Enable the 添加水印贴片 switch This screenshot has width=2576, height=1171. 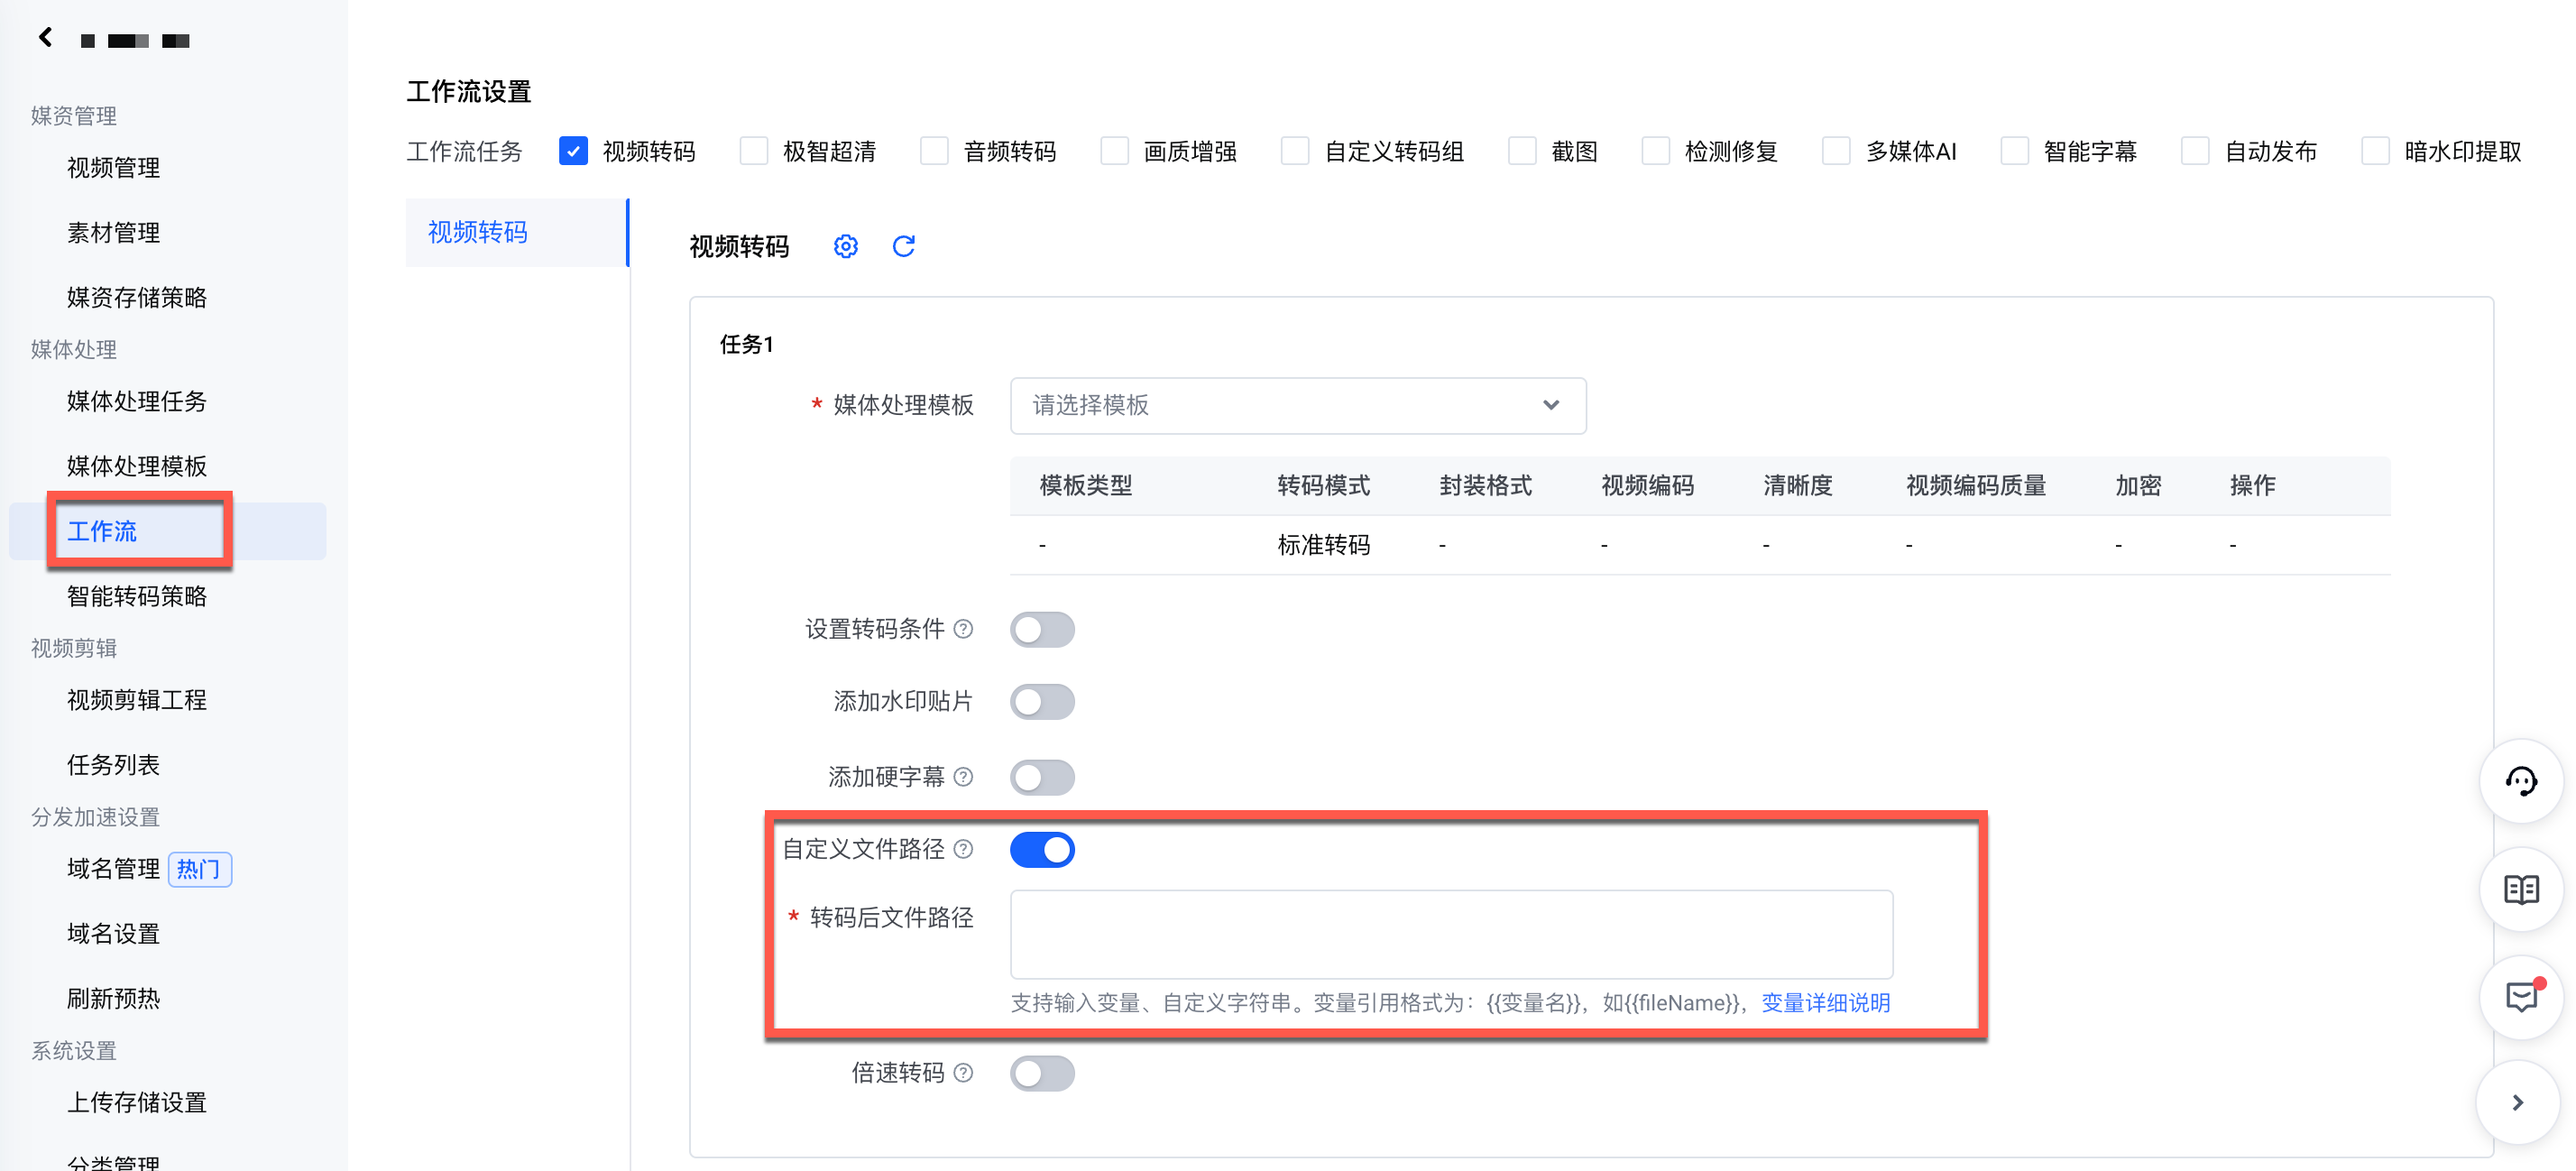point(1042,702)
